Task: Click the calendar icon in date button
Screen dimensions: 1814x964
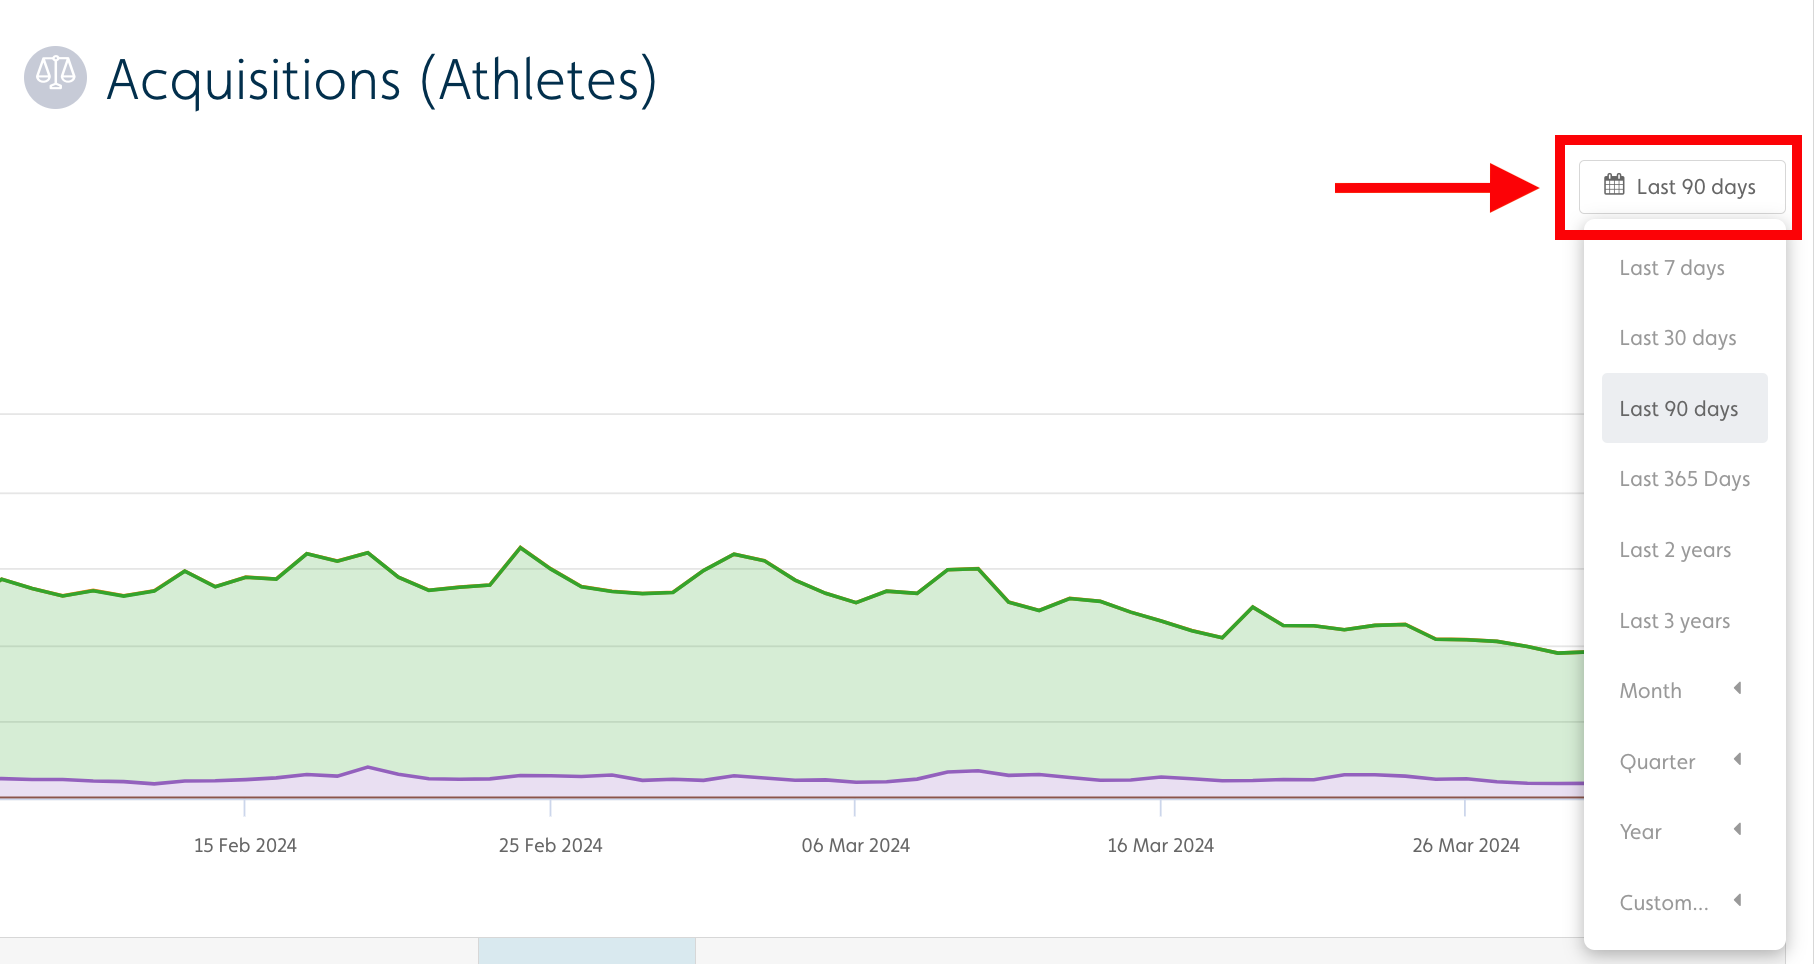Action: pyautogui.click(x=1614, y=185)
